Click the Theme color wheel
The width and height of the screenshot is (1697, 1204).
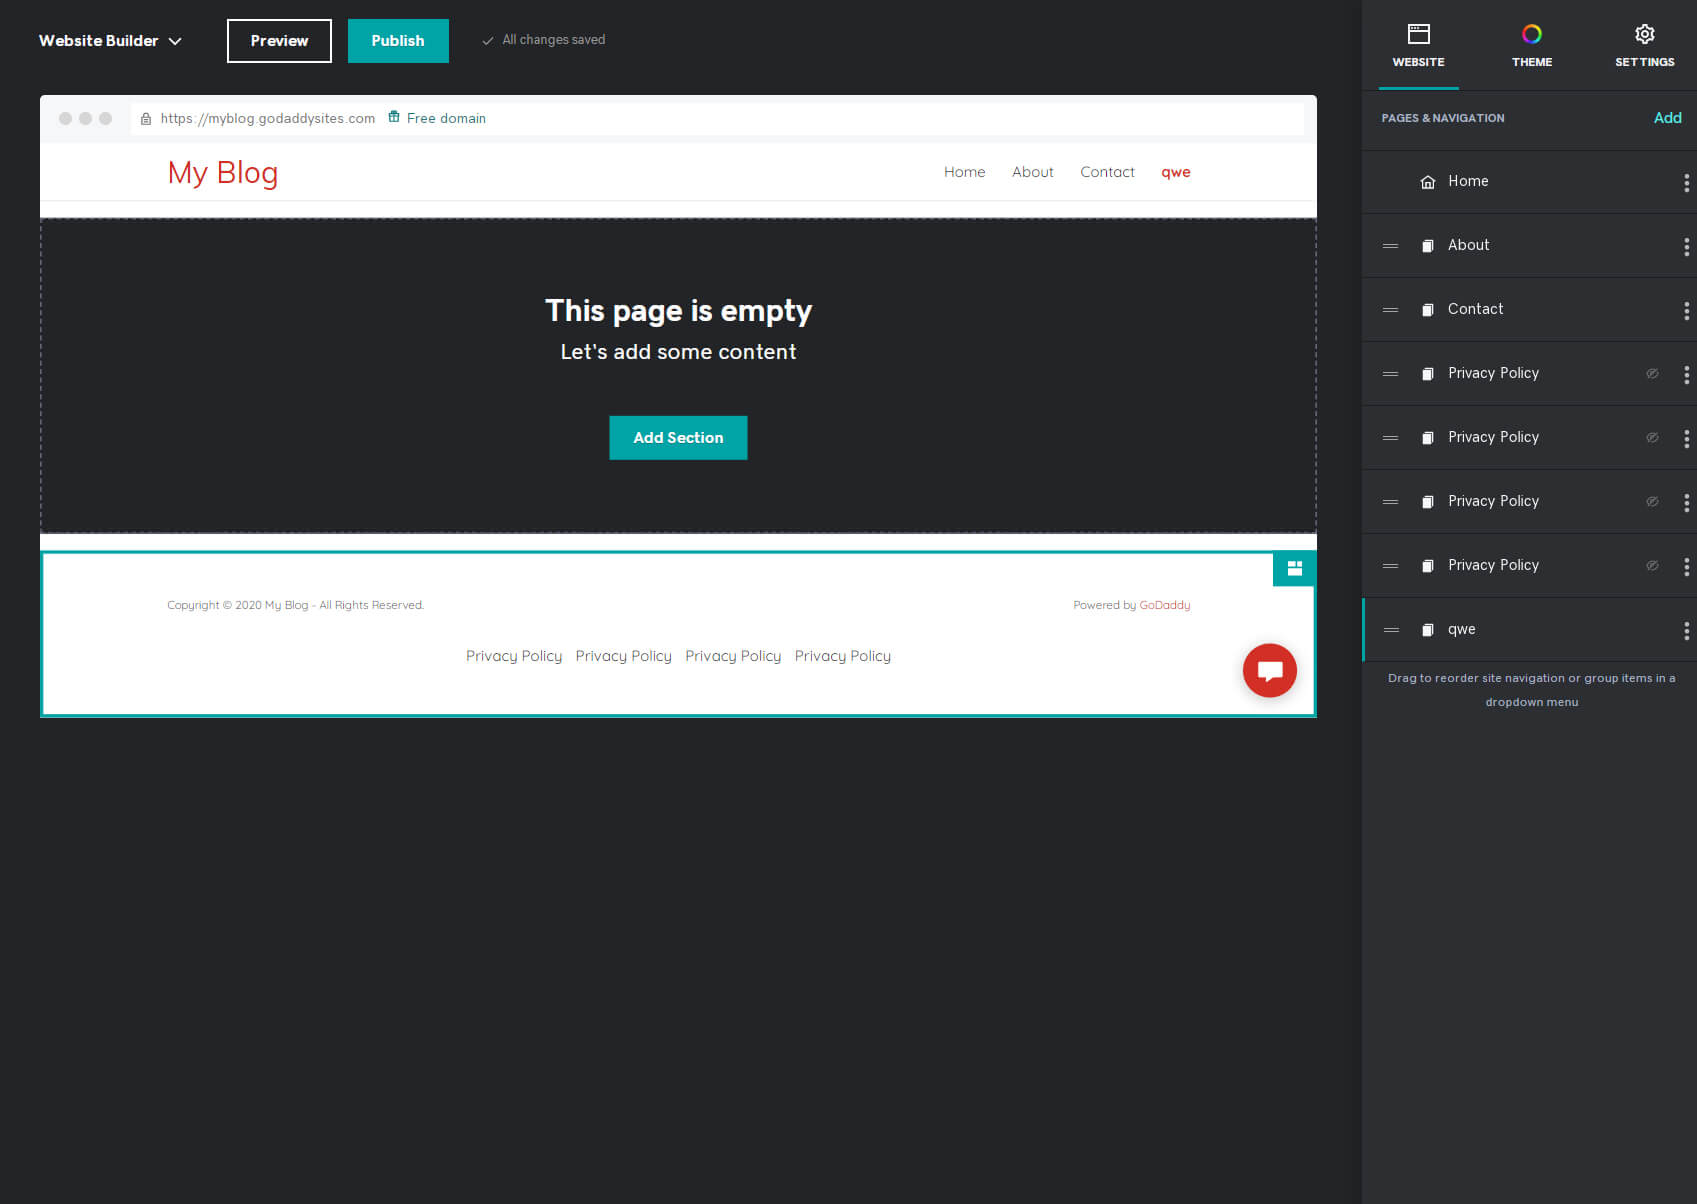1532,33
